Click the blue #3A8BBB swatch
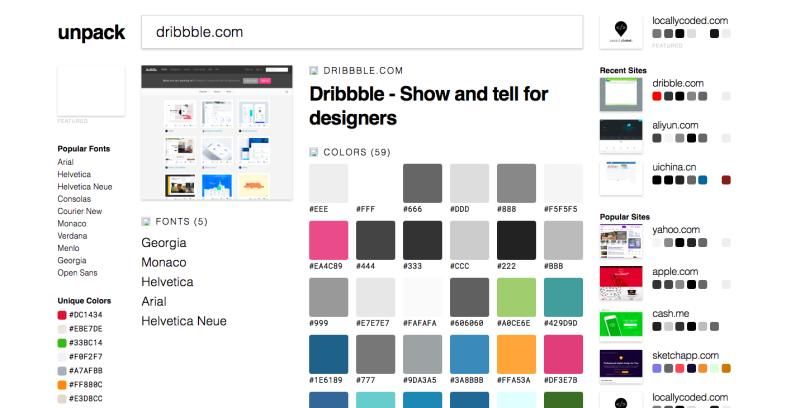 [x=469, y=354]
